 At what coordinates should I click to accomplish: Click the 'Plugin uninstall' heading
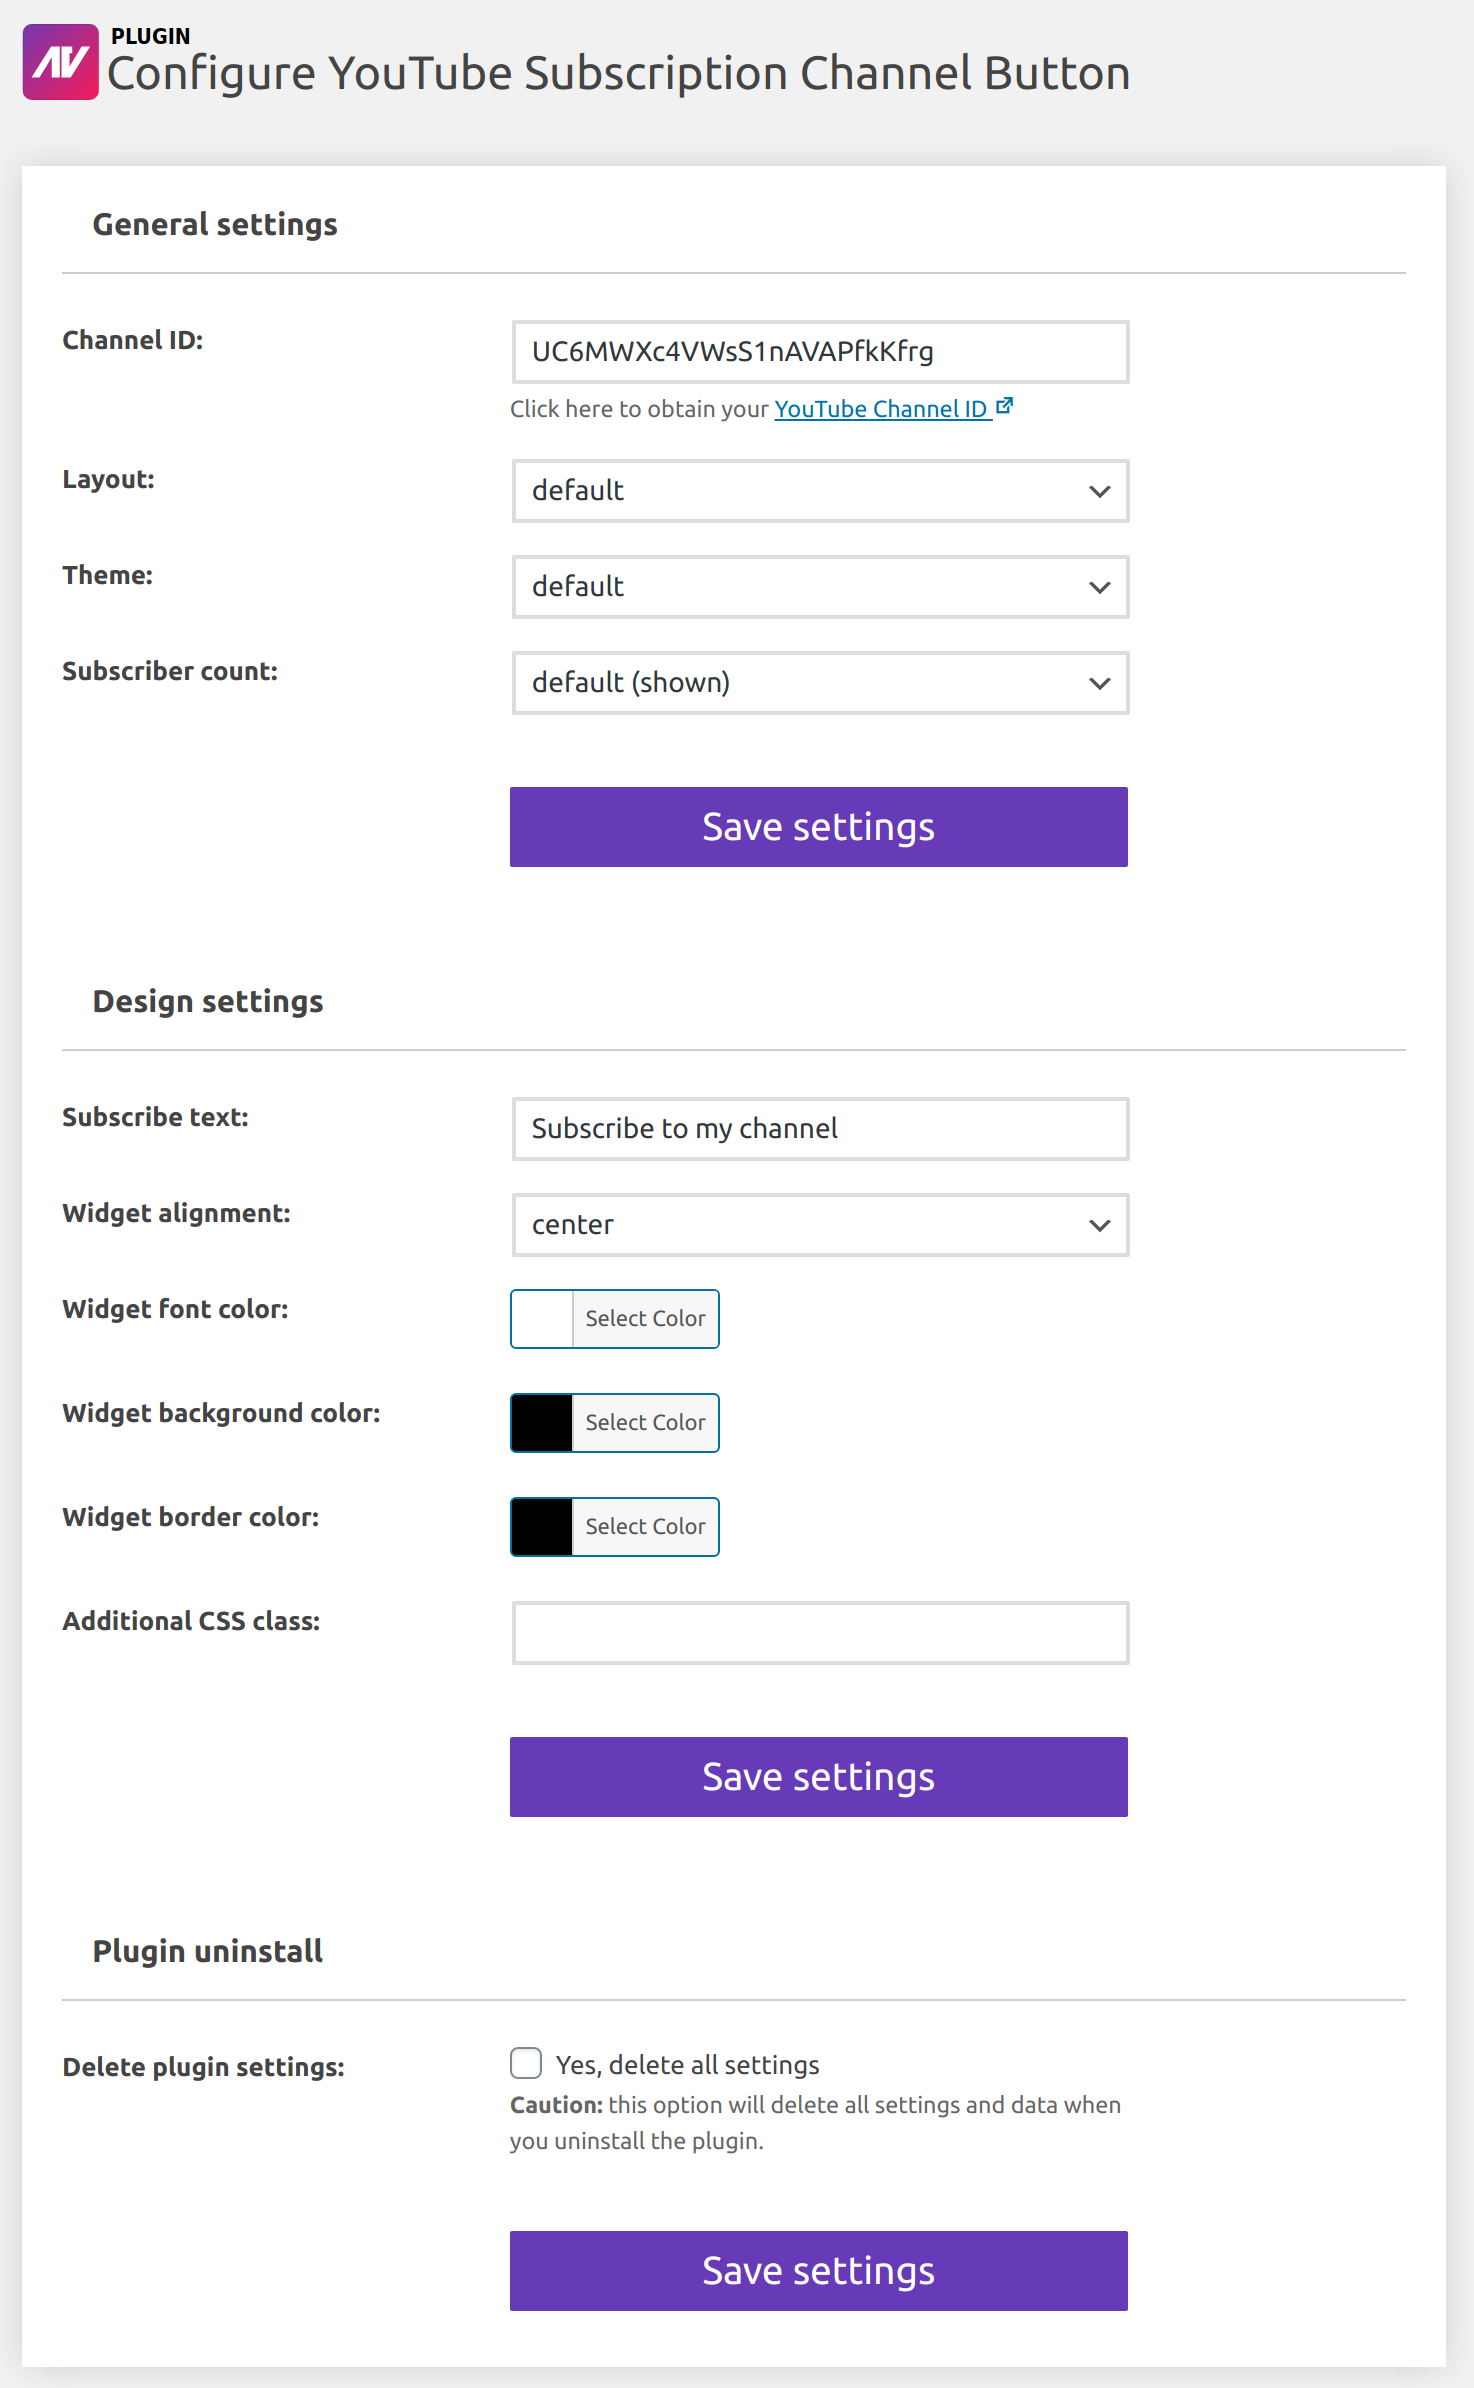208,1951
